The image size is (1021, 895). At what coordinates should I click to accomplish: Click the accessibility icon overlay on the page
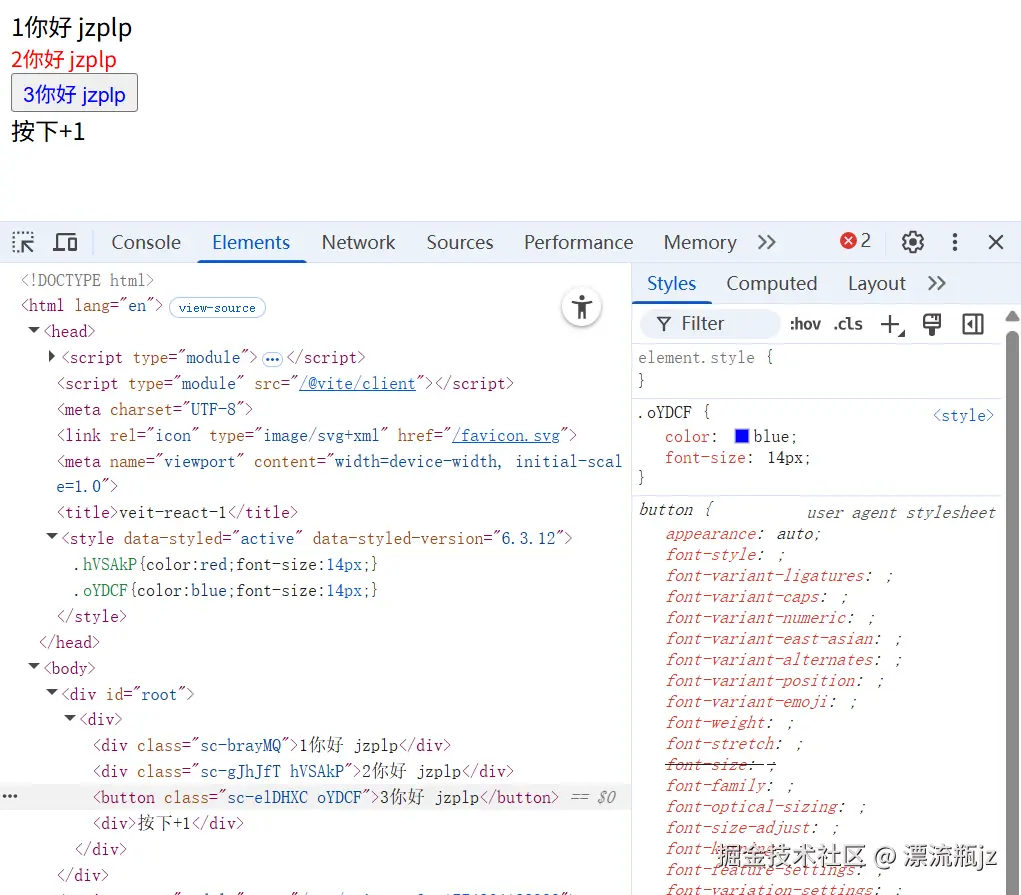click(x=582, y=308)
